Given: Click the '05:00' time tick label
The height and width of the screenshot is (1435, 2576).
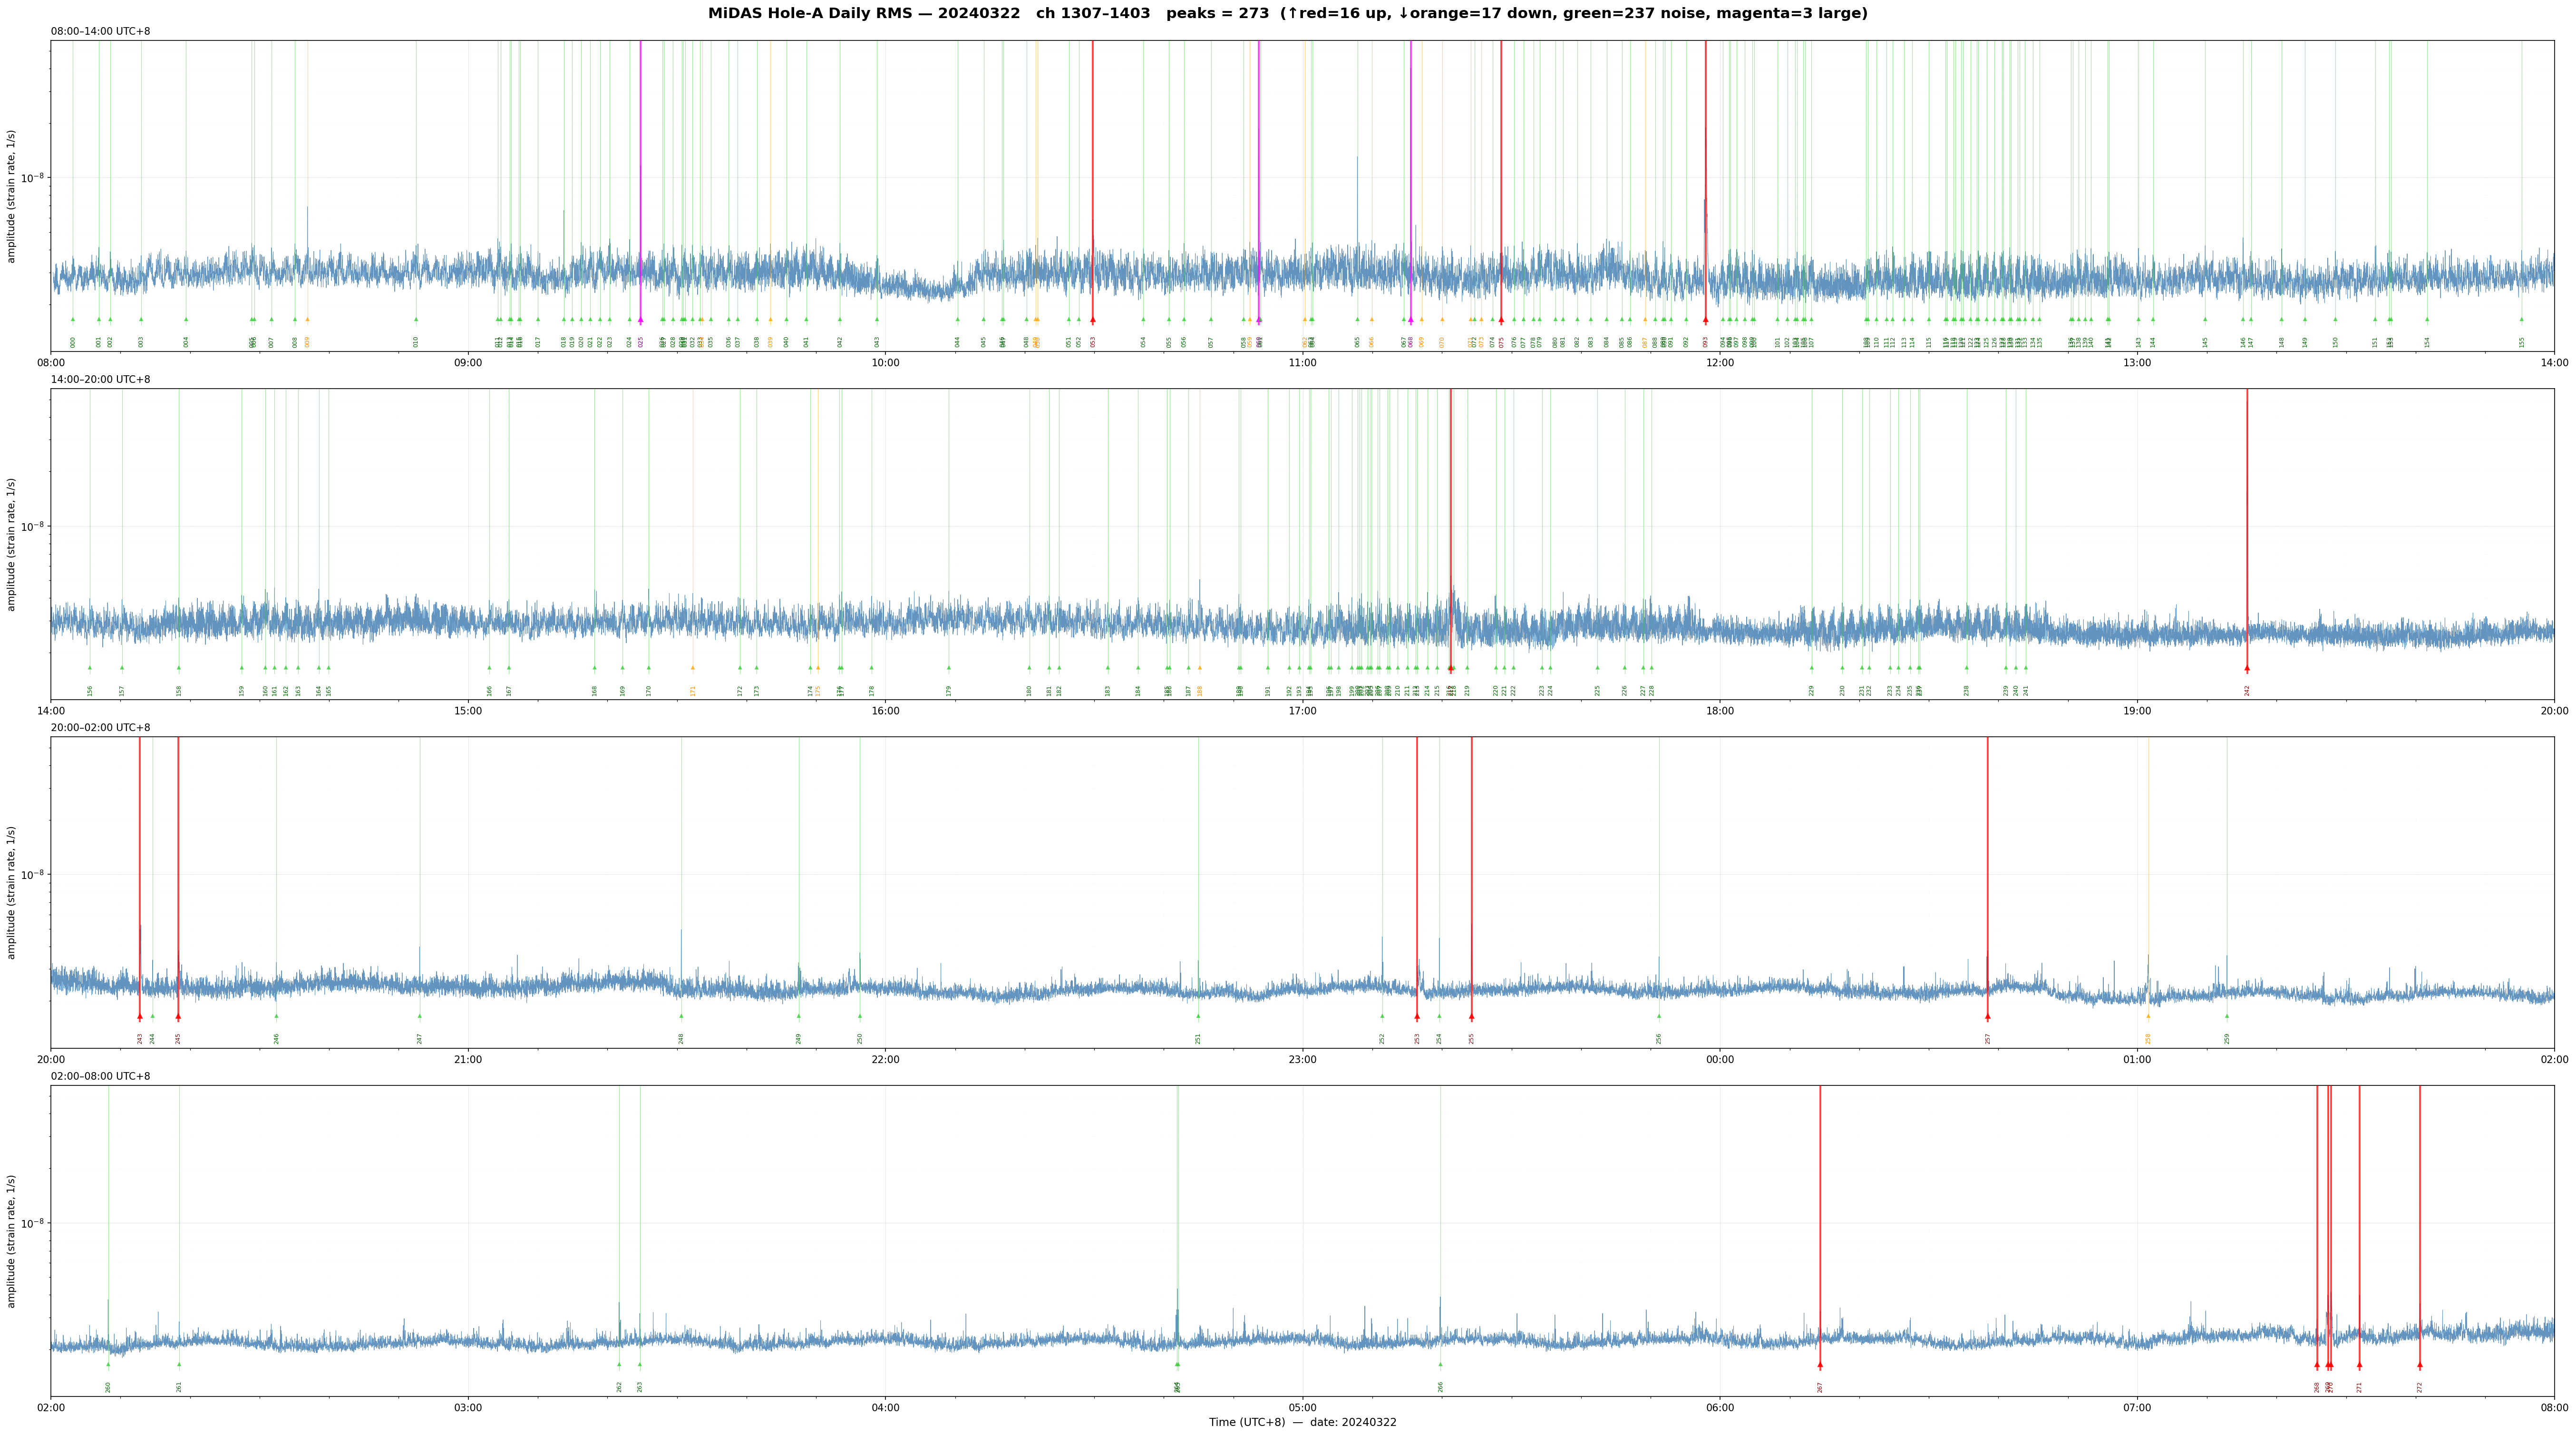Looking at the screenshot, I should click(x=1302, y=1408).
